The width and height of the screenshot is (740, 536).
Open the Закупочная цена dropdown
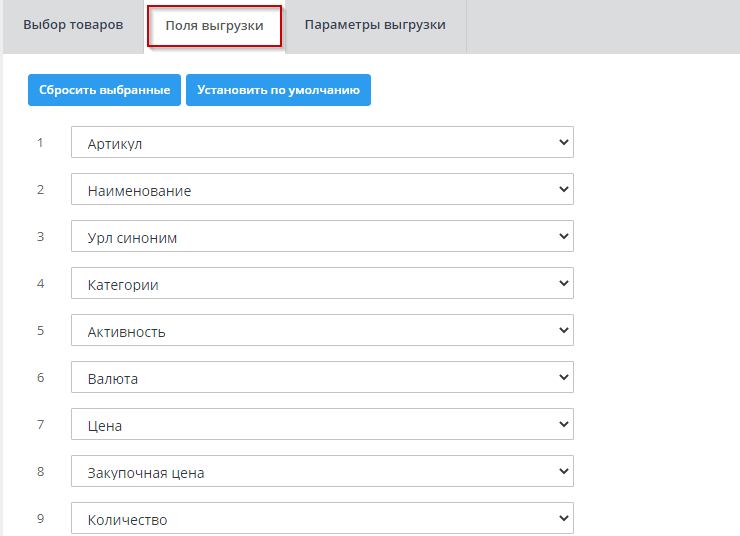322,472
